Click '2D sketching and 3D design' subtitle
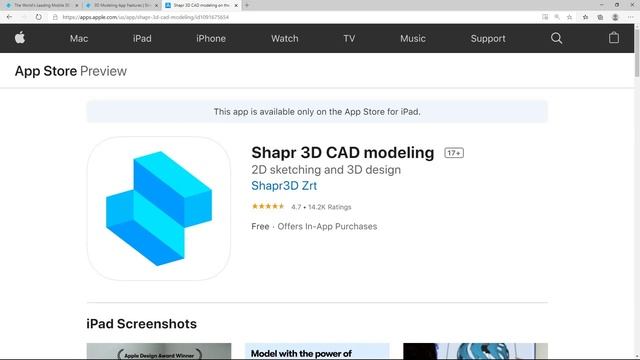640x360 pixels. point(326,170)
